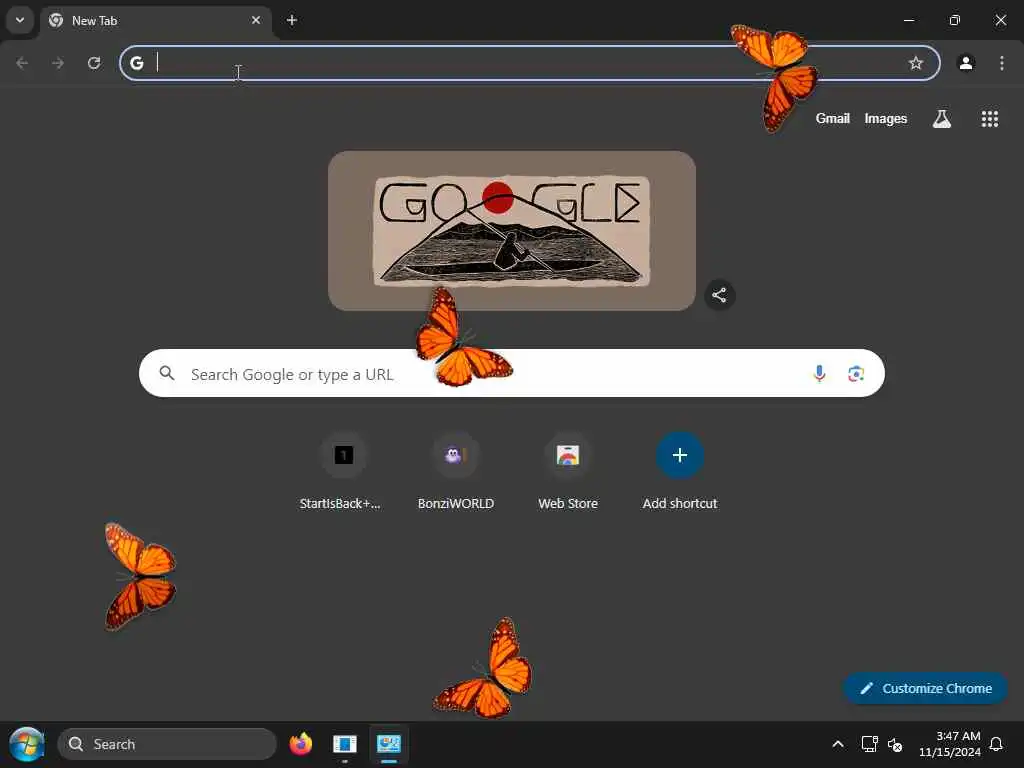Open the Windows Start orb
The width and height of the screenshot is (1024, 768).
[x=27, y=744]
